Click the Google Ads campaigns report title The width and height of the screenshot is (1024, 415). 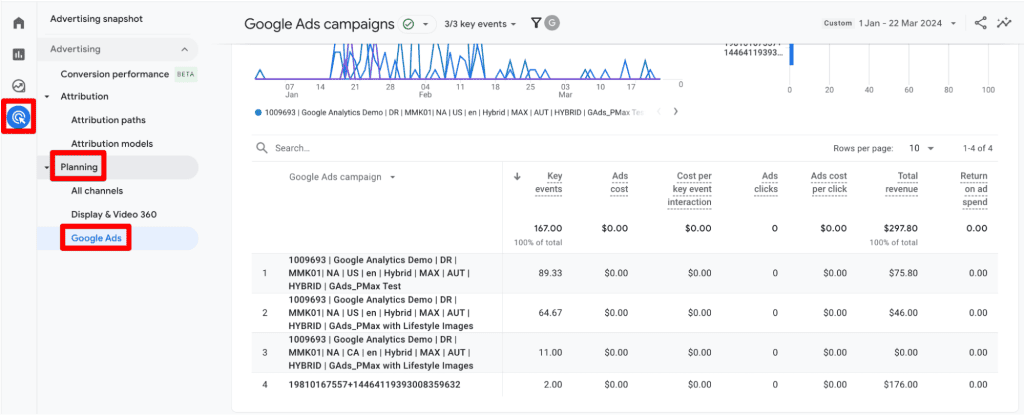click(x=320, y=24)
